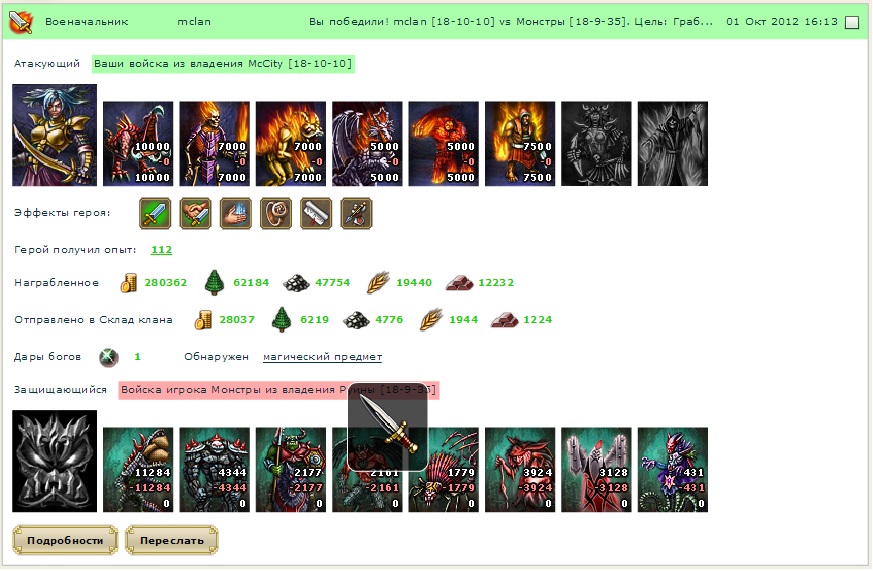
Task: Click the rolled parchment hero effect icon
Action: pos(316,213)
